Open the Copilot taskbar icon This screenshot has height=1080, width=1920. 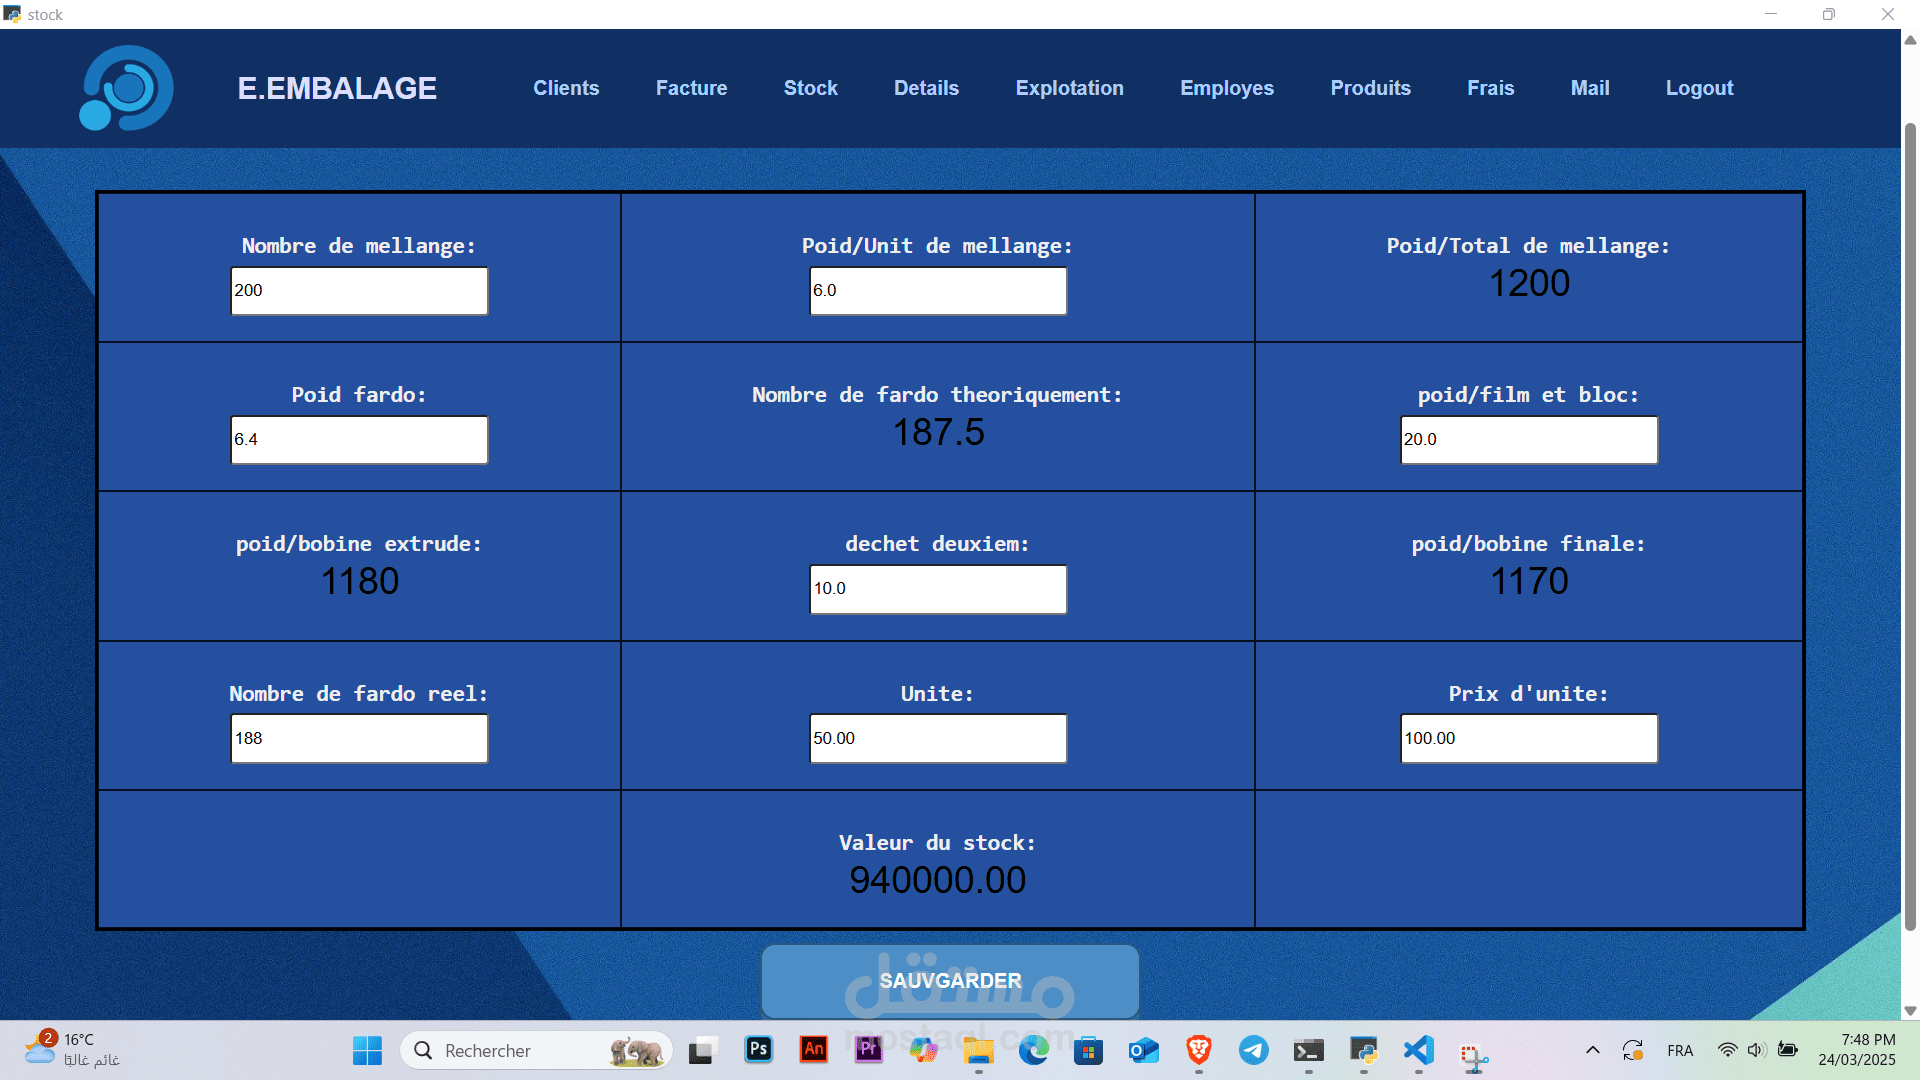pos(923,1050)
